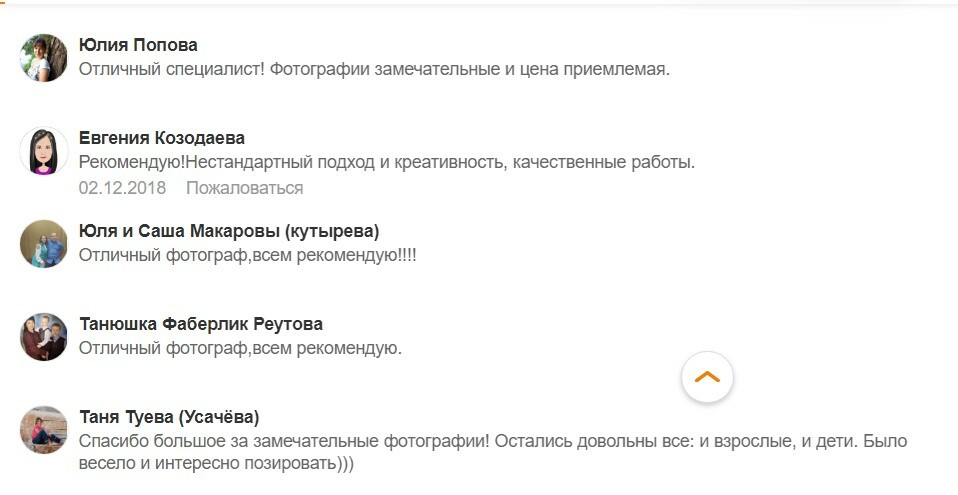958x495 pixels.
Task: Click the review ending with 'рекомендую!!!!'
Action: click(247, 255)
